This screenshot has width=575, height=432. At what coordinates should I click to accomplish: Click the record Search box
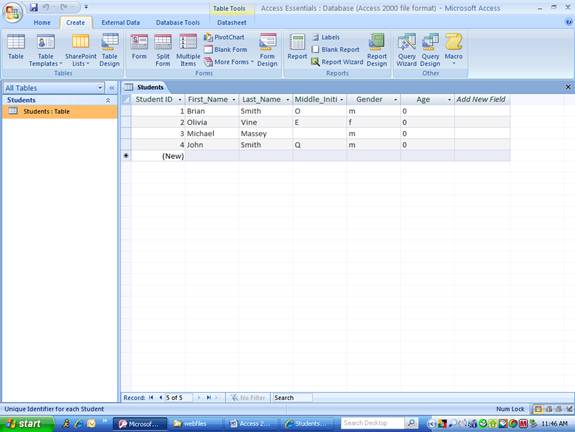(292, 398)
